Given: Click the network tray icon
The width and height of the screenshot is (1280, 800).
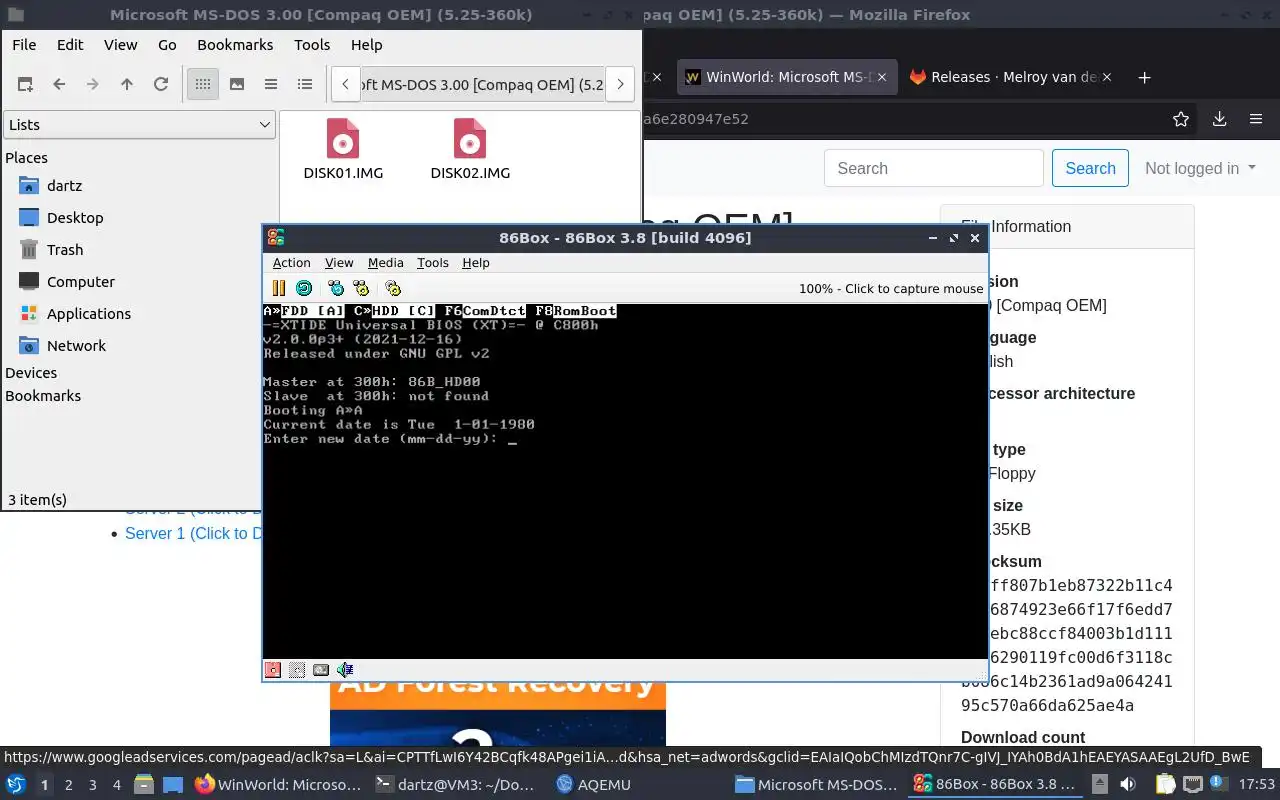Looking at the screenshot, I should click(x=1192, y=785).
